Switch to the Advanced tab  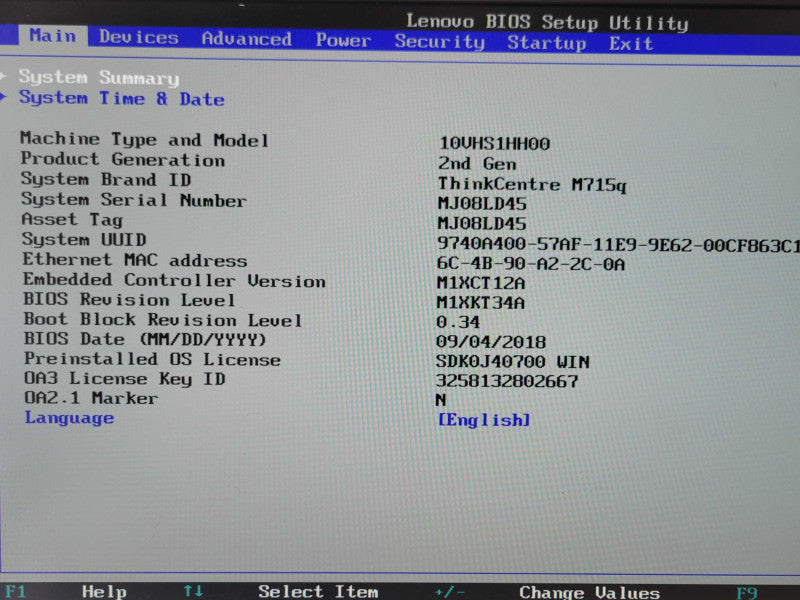coord(246,39)
